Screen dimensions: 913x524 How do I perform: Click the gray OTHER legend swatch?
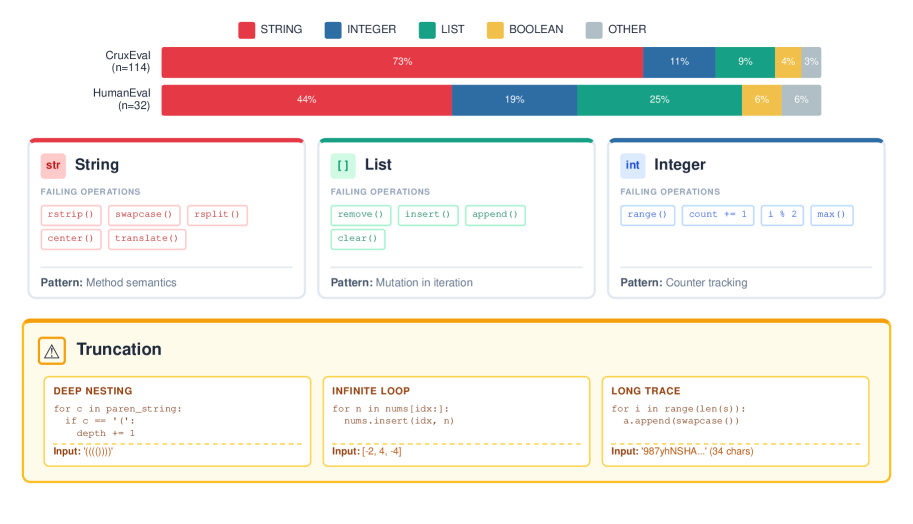coord(594,30)
